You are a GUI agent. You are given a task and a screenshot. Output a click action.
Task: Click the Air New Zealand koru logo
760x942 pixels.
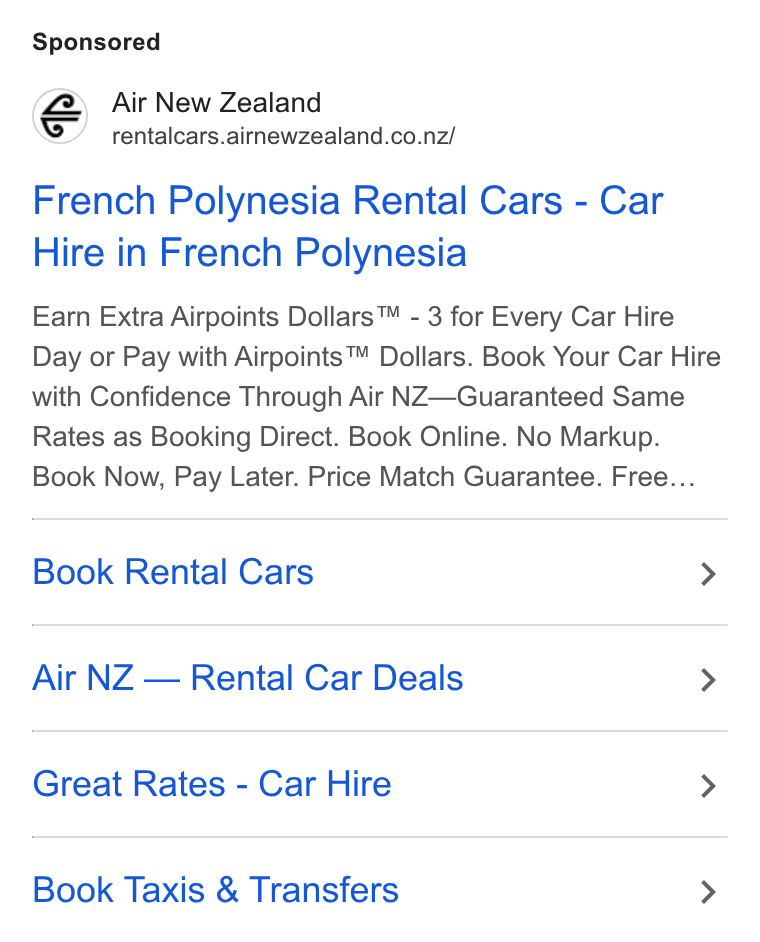pyautogui.click(x=59, y=116)
